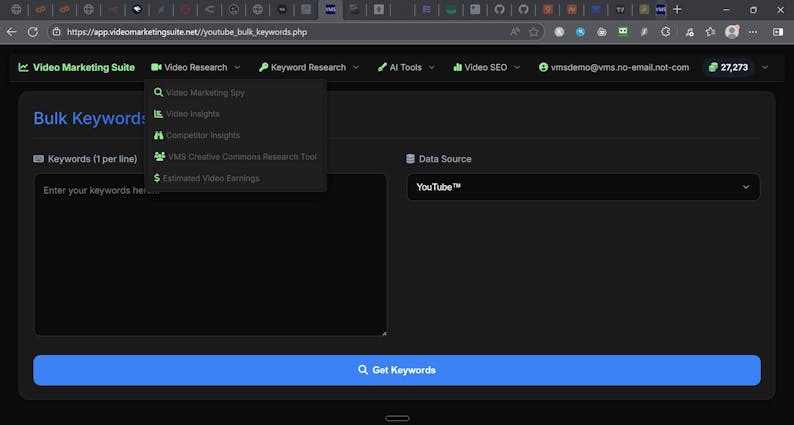This screenshot has width=794, height=425.
Task: Click inside the Keywords text area
Action: (210, 255)
